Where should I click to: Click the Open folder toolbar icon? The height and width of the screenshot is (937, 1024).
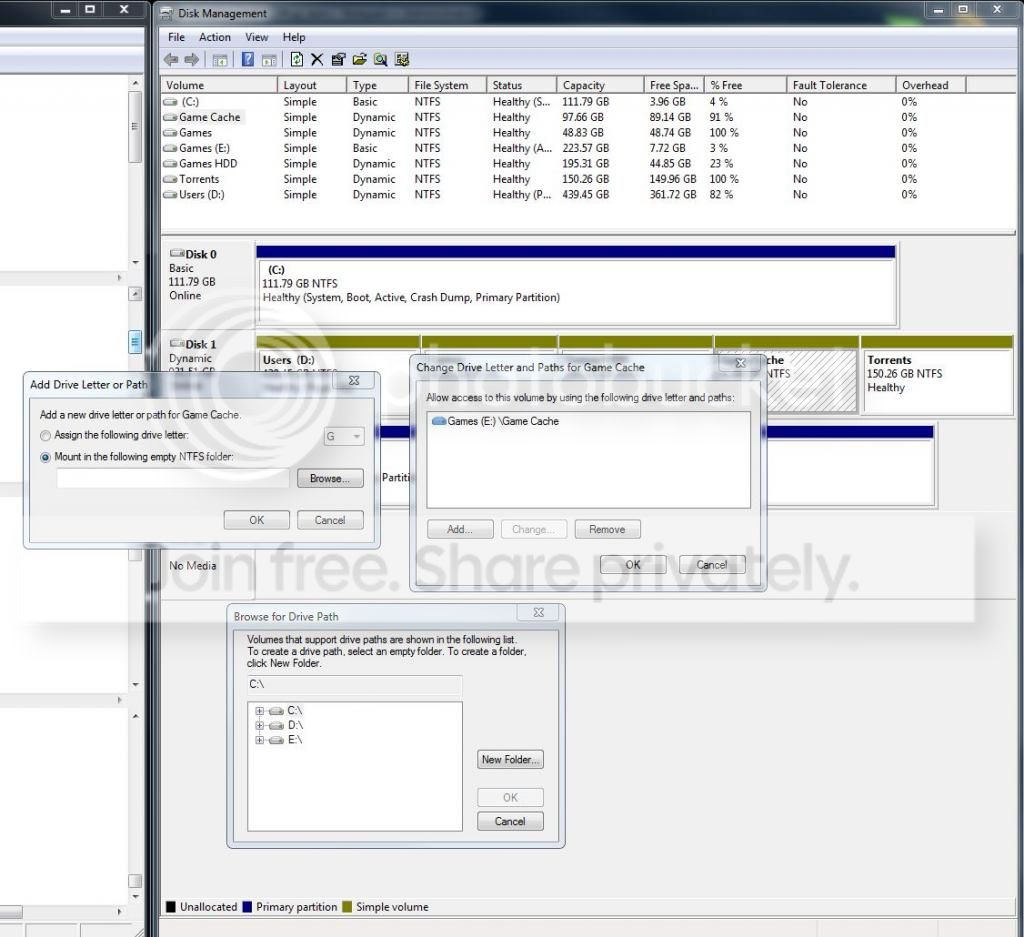[x=359, y=59]
